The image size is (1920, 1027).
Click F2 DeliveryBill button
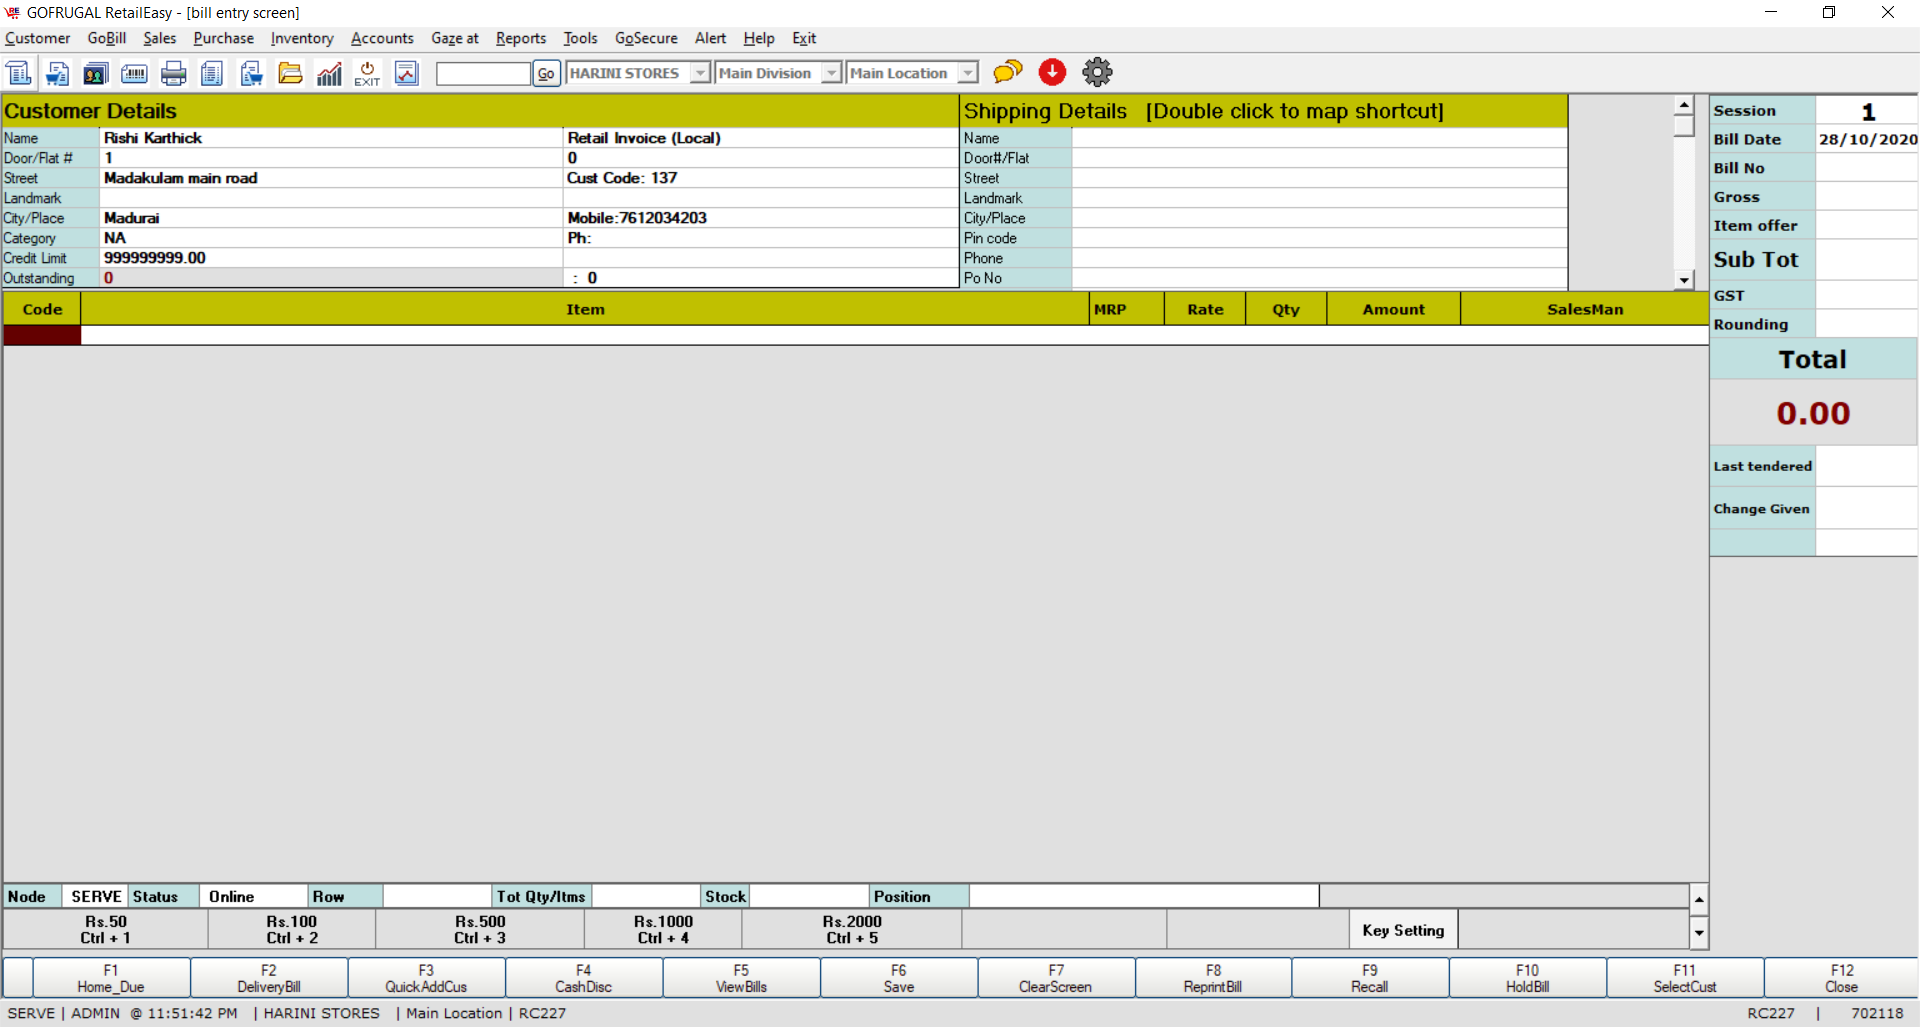click(269, 978)
